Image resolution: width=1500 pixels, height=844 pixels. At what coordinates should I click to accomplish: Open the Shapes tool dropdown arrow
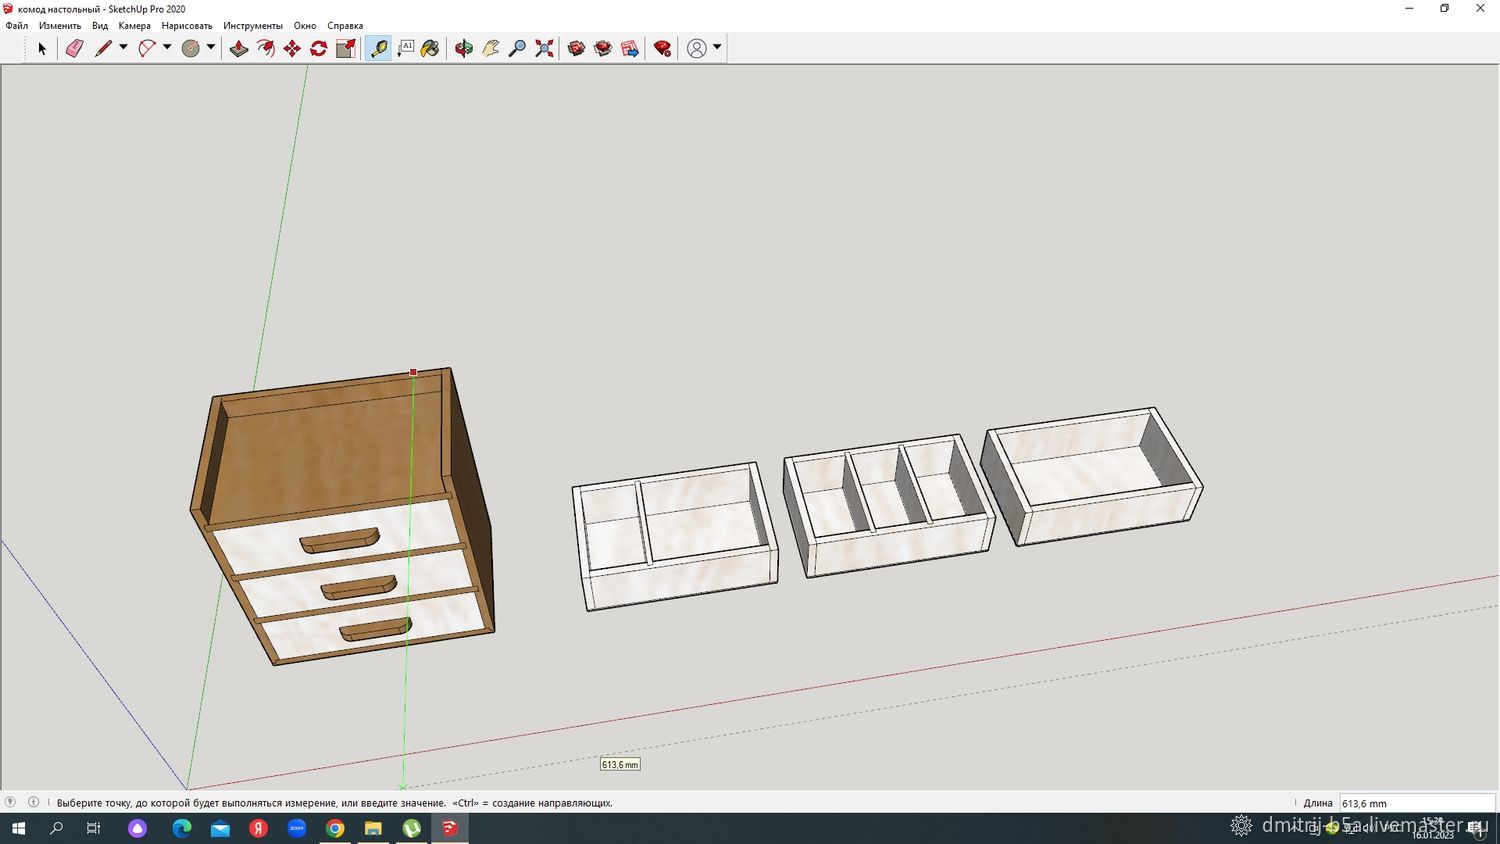(x=211, y=47)
